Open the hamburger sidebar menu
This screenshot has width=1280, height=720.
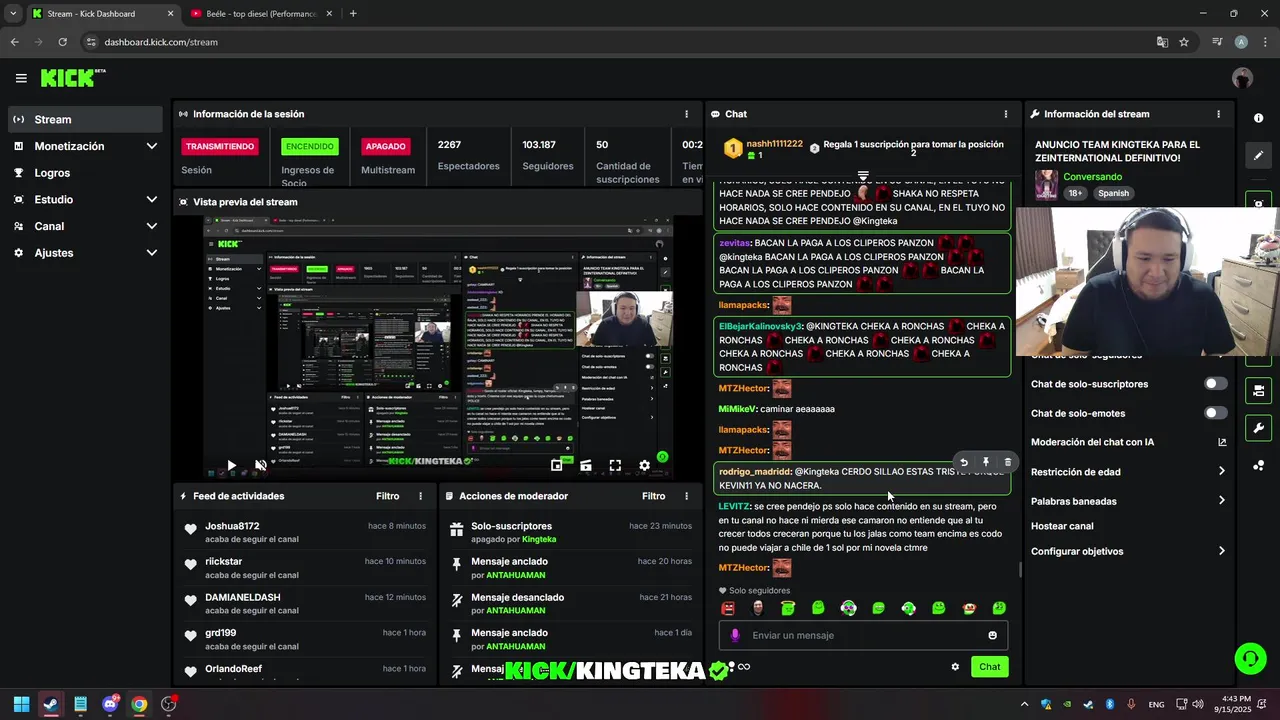point(21,78)
